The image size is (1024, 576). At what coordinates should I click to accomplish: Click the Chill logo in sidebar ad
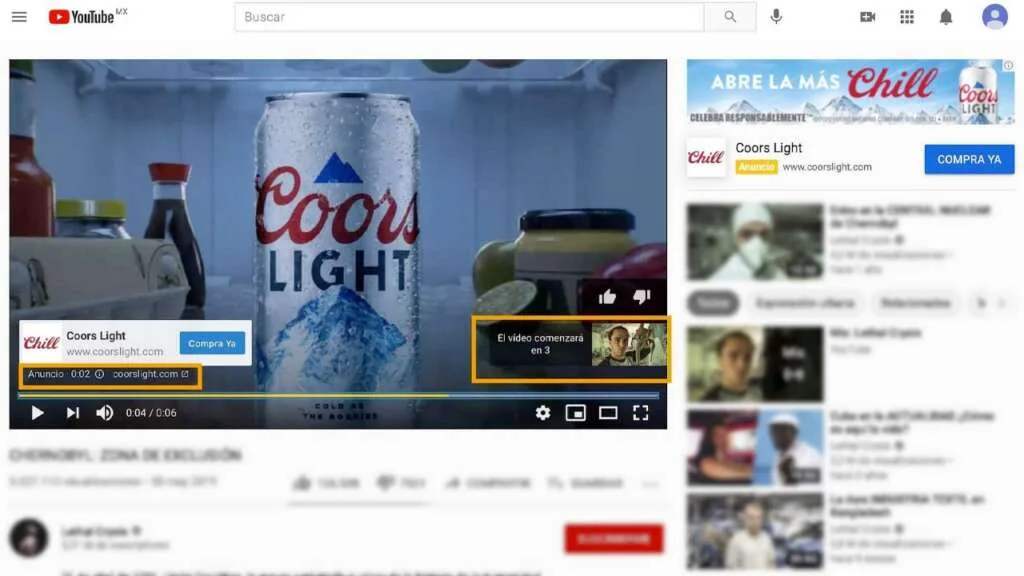706,157
